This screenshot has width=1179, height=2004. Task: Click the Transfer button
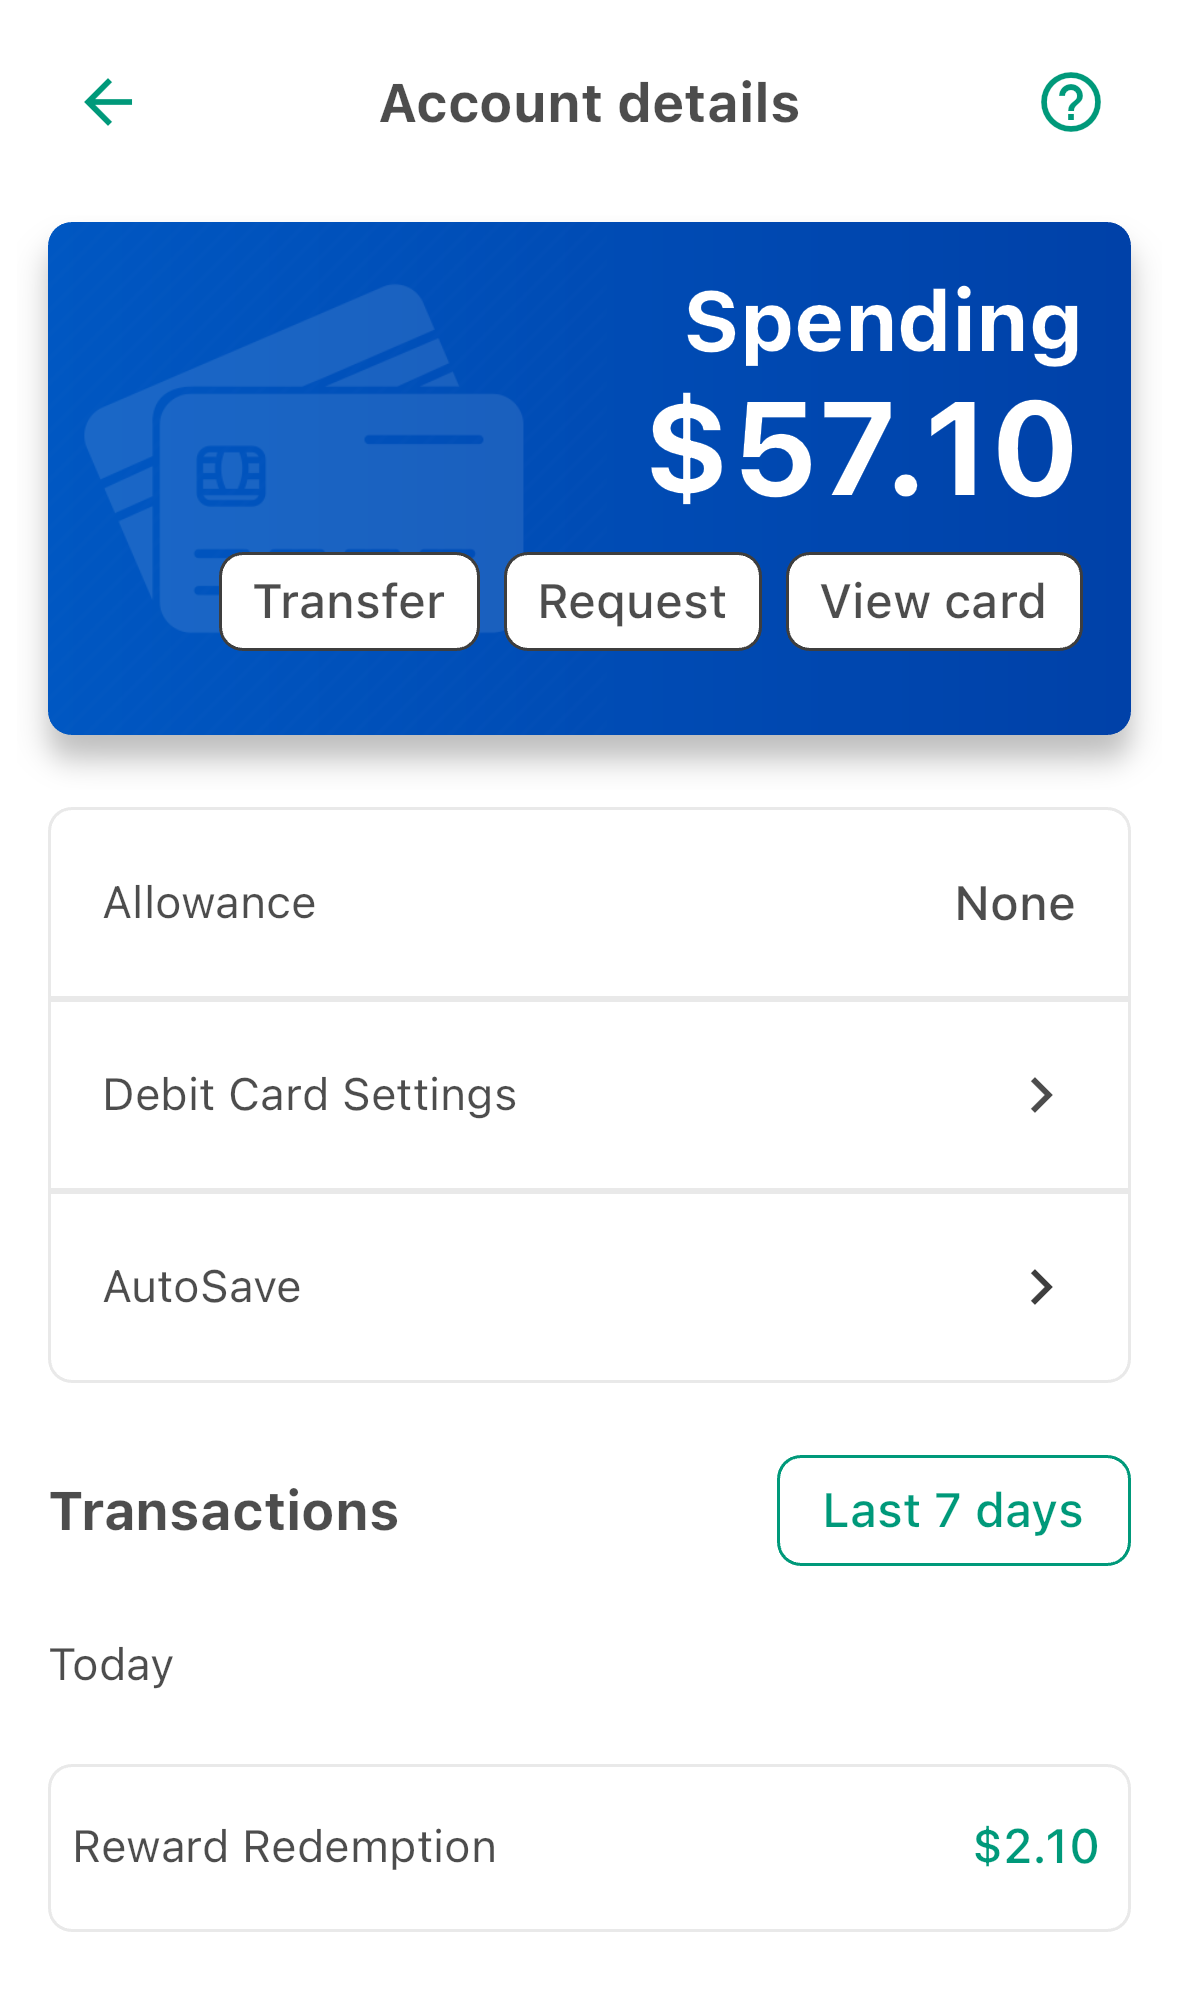pyautogui.click(x=349, y=601)
